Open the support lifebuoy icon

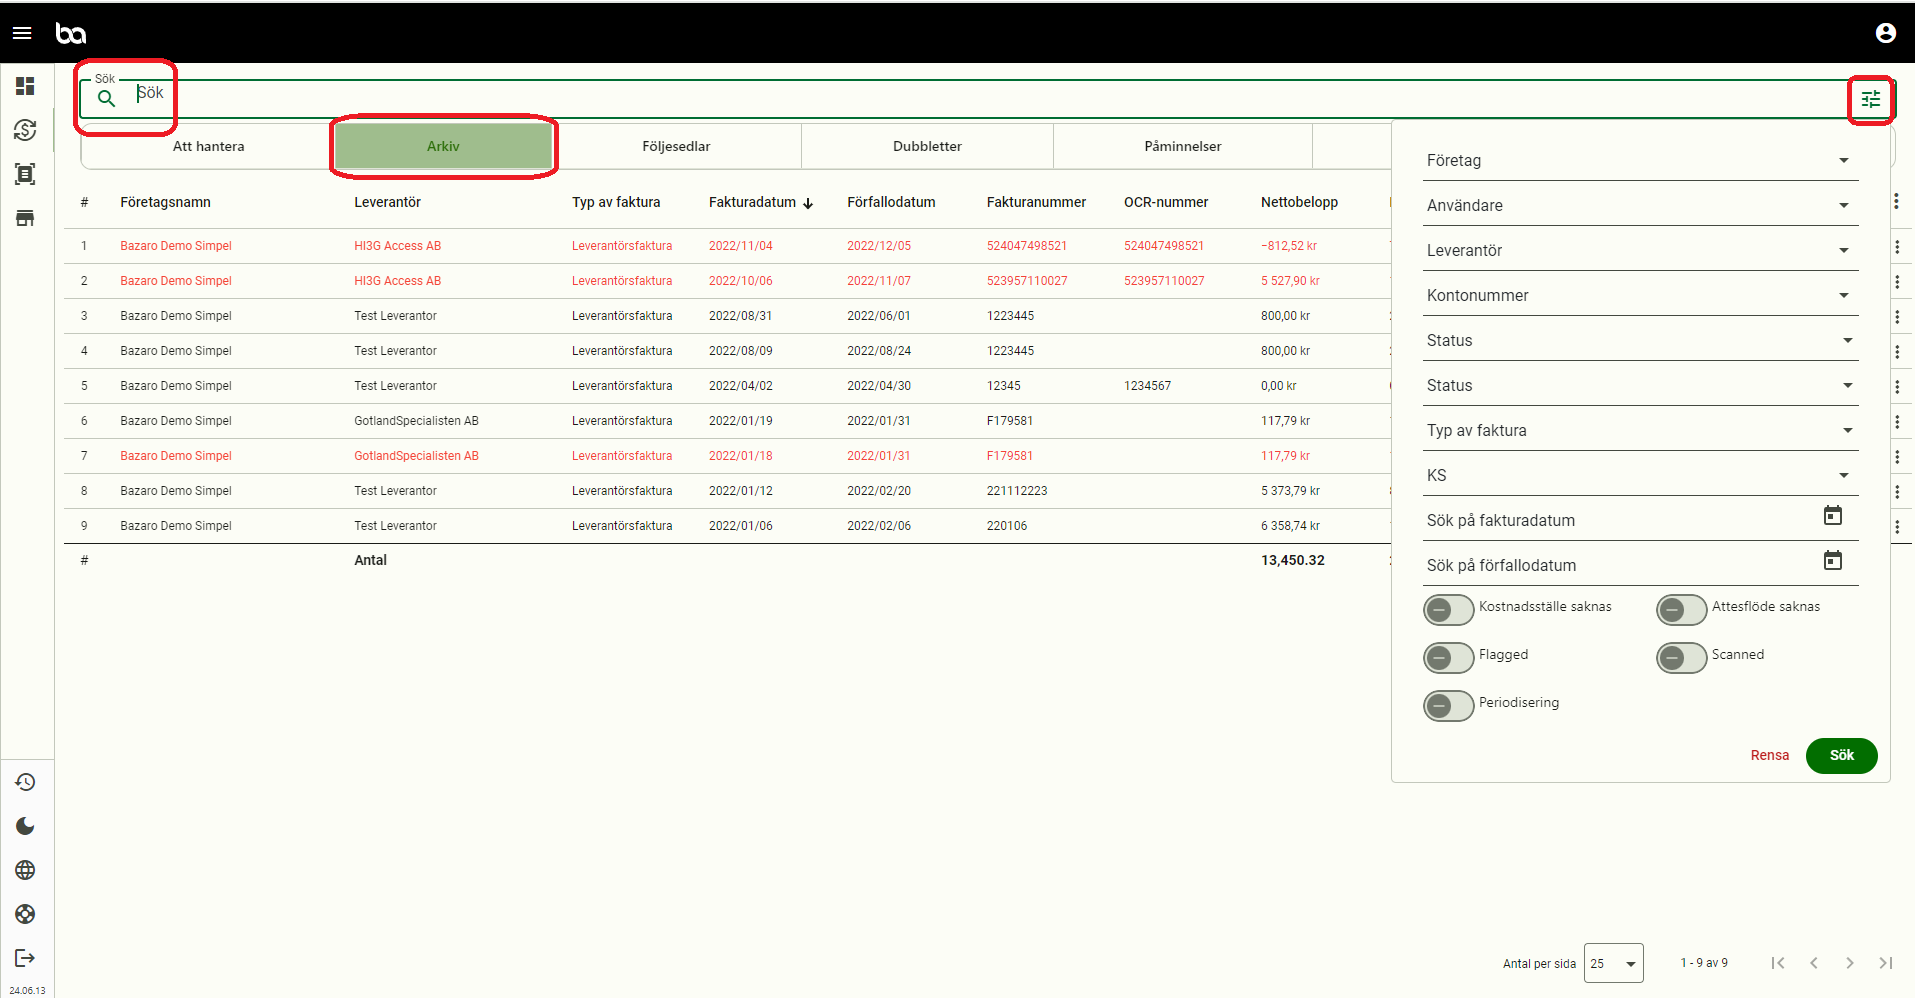tap(25, 914)
